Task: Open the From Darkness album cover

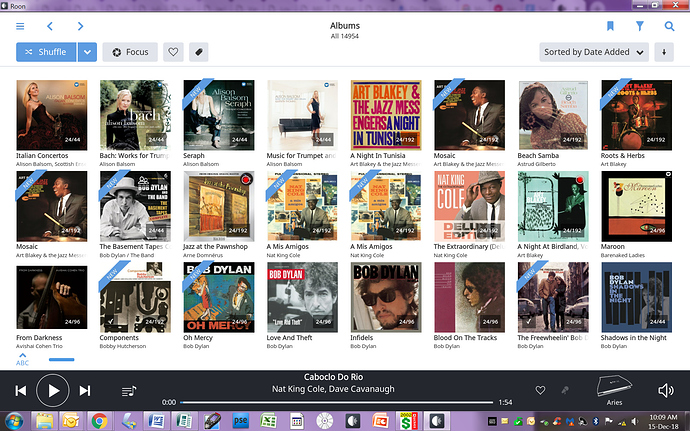Action: (52, 297)
